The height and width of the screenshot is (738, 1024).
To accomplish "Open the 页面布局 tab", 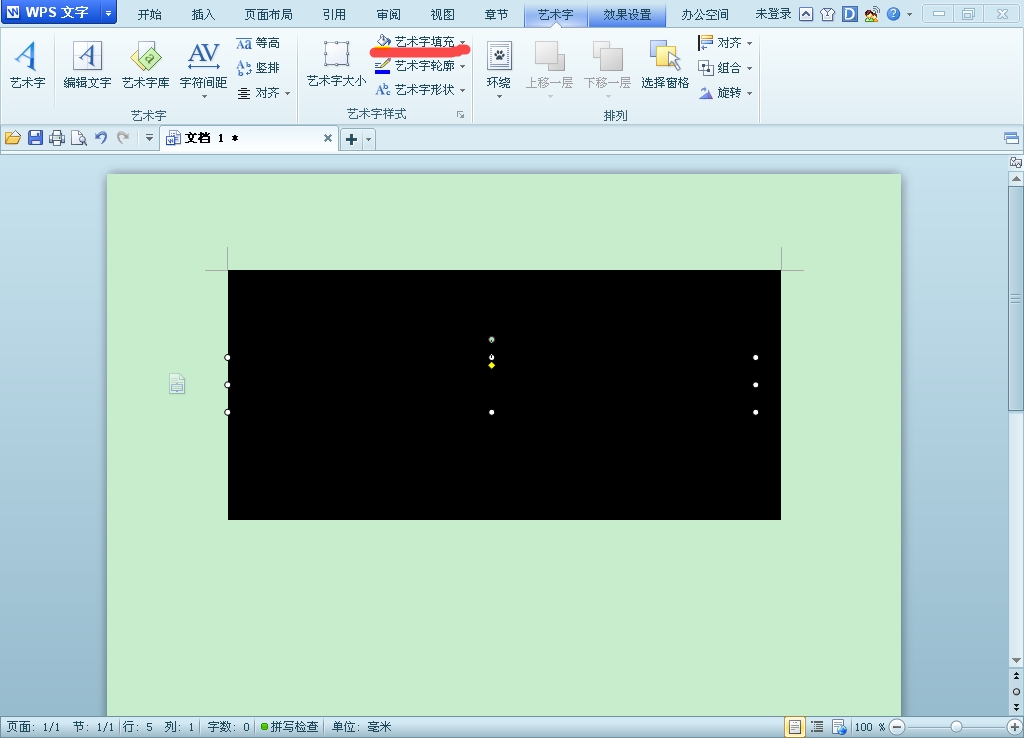I will [268, 14].
